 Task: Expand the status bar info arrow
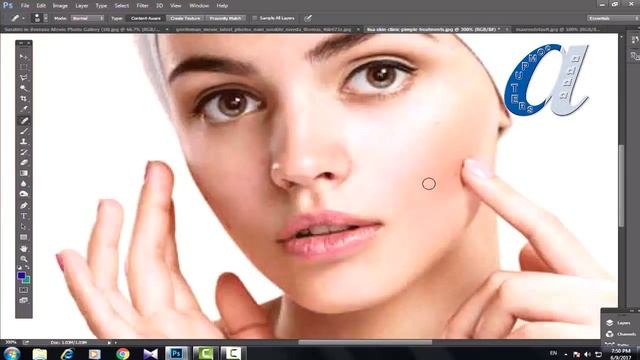pyautogui.click(x=109, y=342)
